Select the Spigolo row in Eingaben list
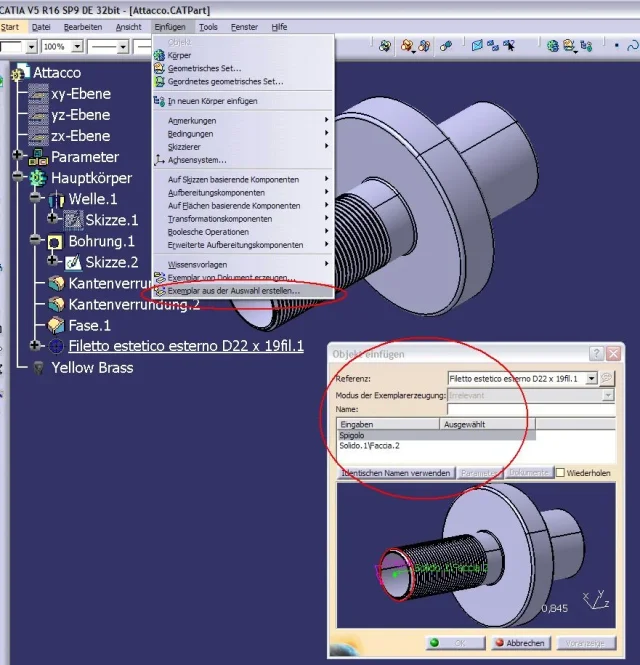The width and height of the screenshot is (640, 665). tap(436, 435)
